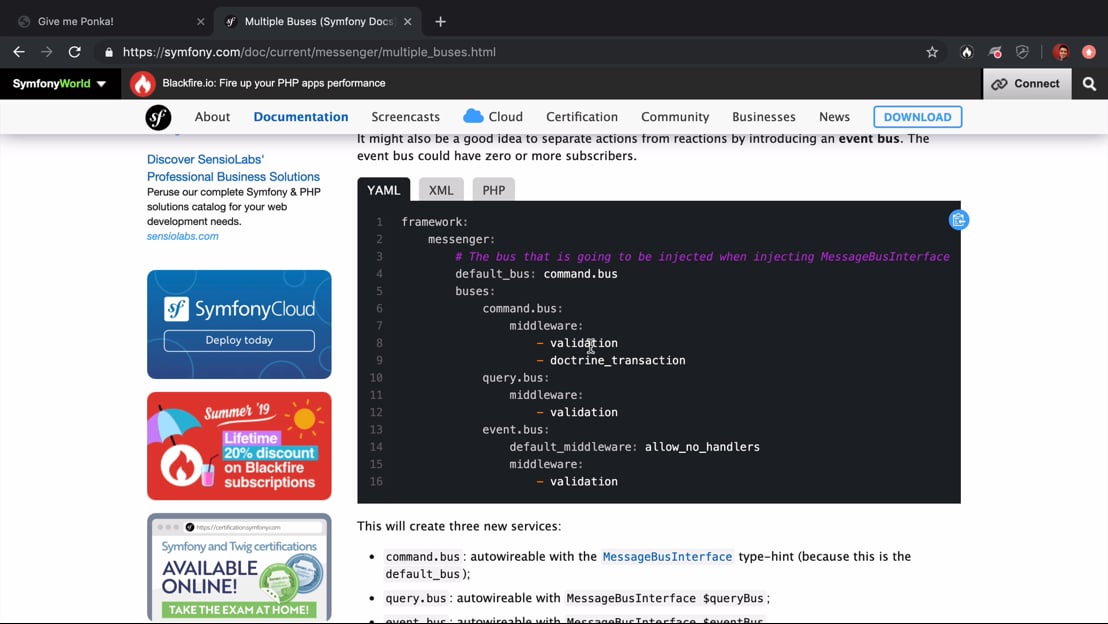Viewport: 1108px width, 624px height.
Task: Switch to the PHP code tab
Action: 494,190
